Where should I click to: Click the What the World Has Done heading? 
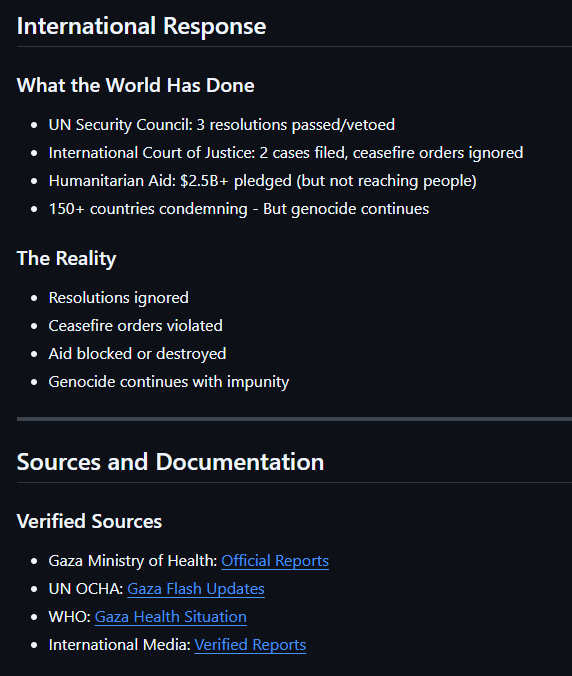(x=135, y=85)
